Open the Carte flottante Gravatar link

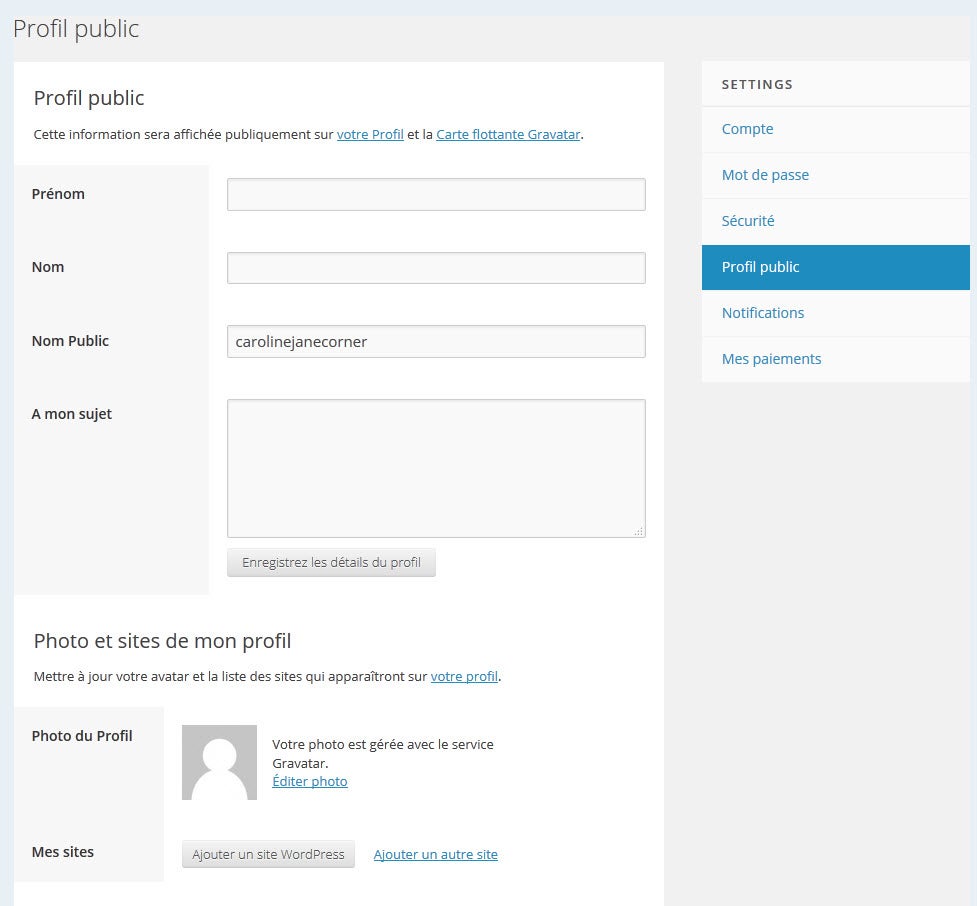(508, 134)
